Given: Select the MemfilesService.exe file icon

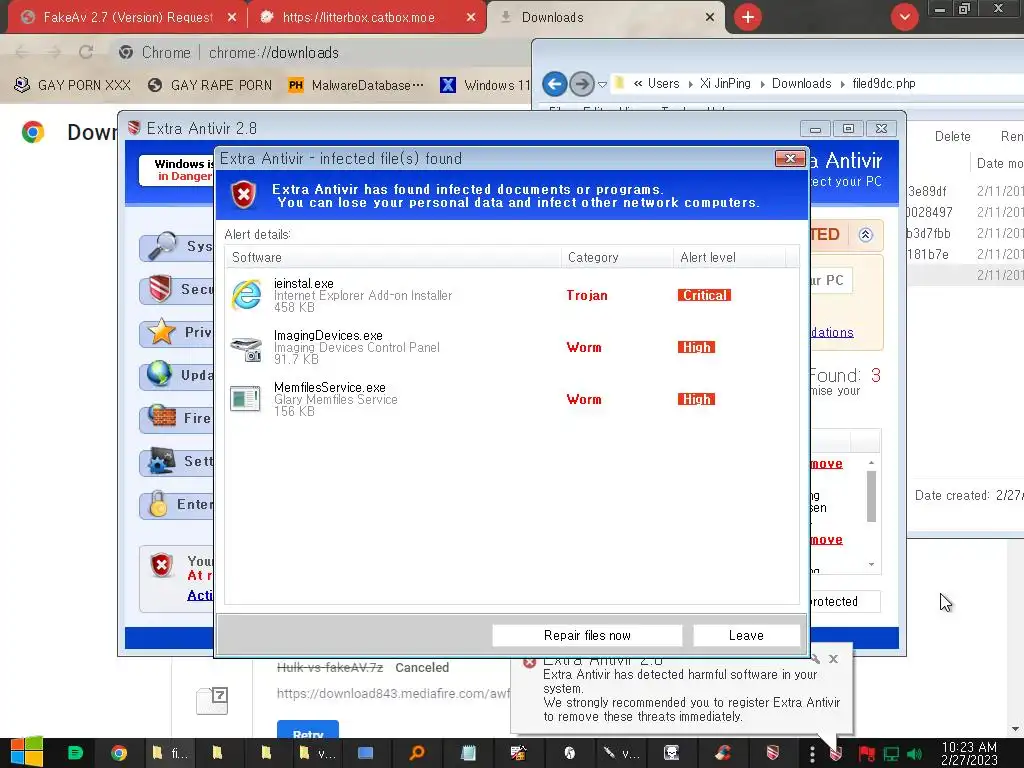Looking at the screenshot, I should (245, 399).
